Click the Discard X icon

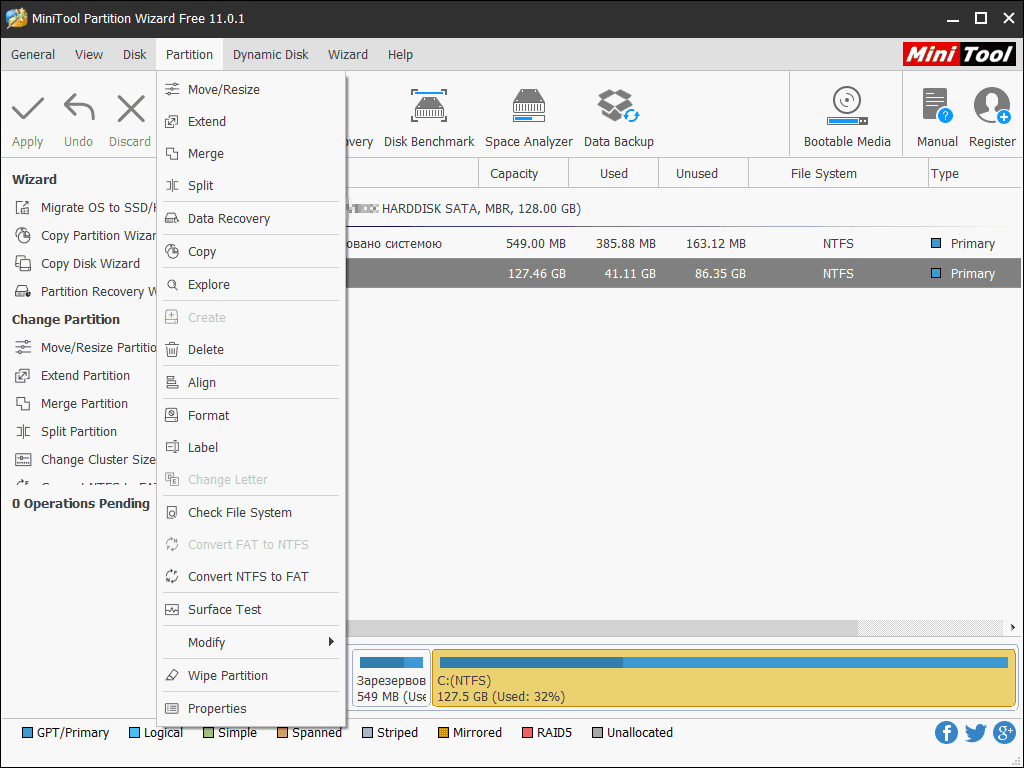pyautogui.click(x=131, y=108)
